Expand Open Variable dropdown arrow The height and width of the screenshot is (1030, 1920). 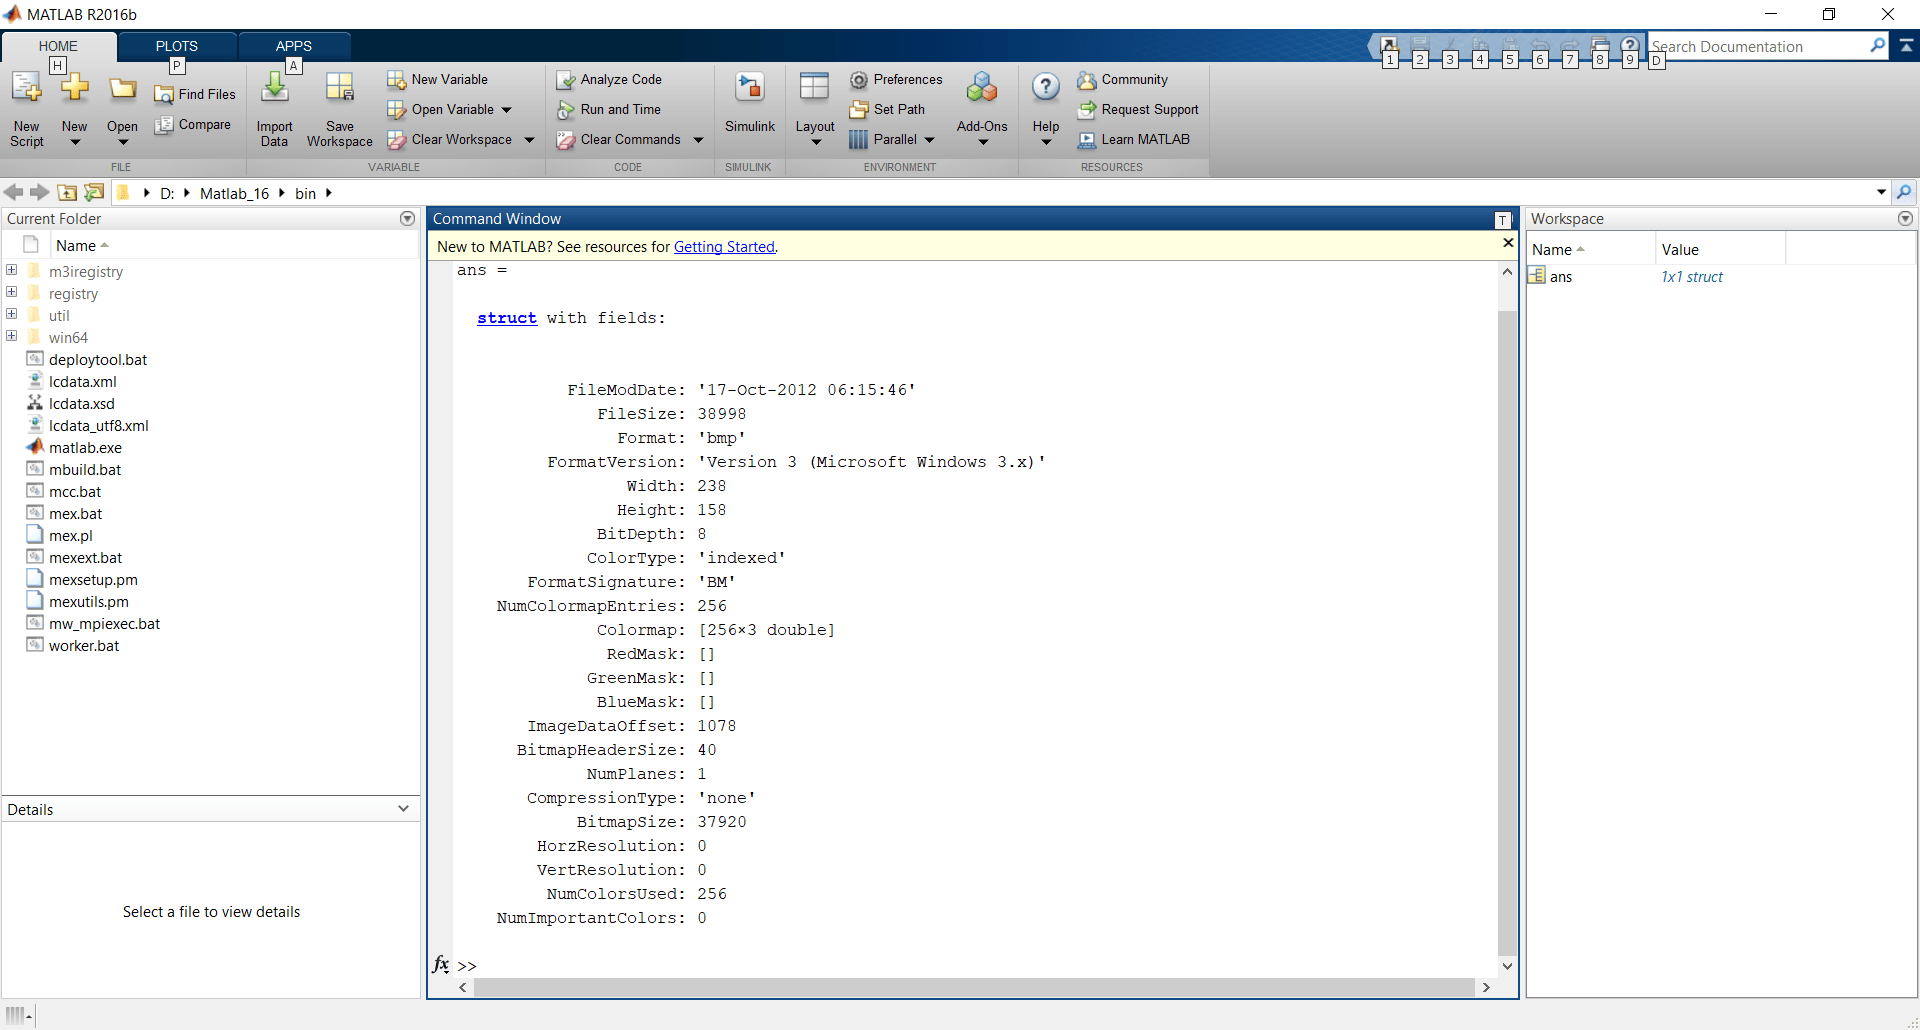[506, 110]
